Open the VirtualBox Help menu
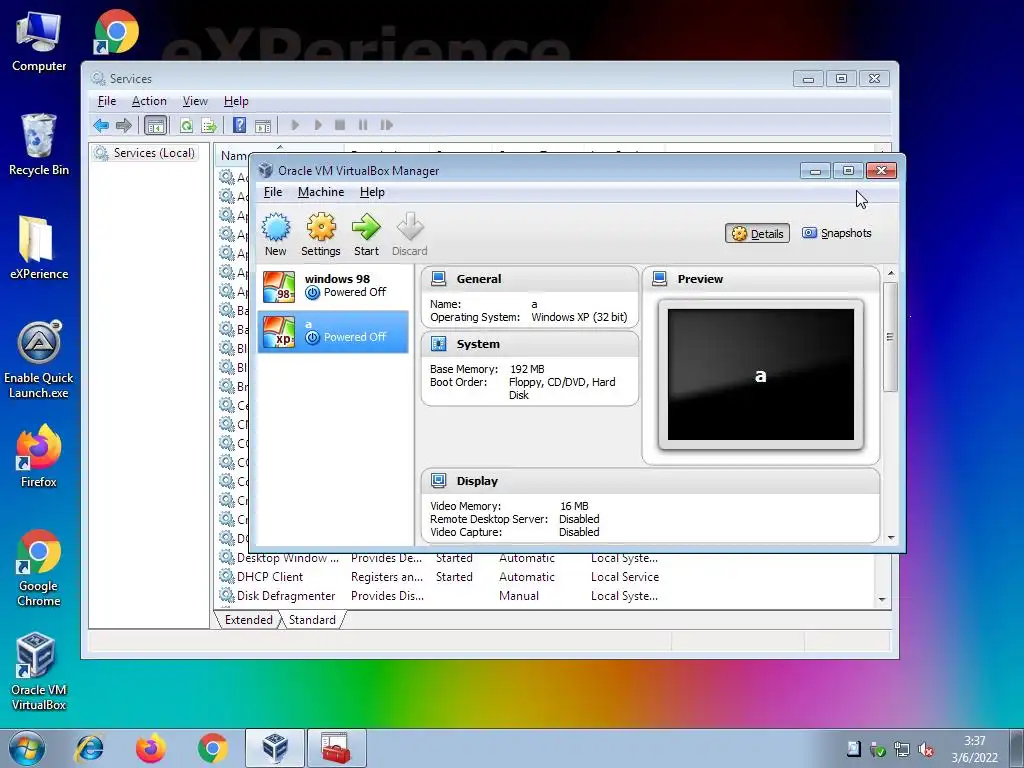 point(372,192)
